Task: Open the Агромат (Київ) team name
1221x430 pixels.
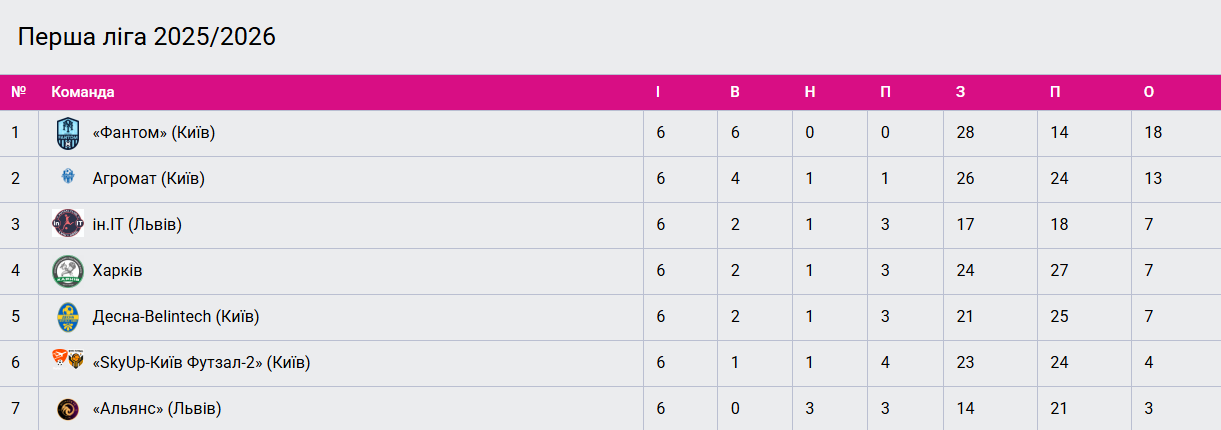Action: [x=149, y=179]
